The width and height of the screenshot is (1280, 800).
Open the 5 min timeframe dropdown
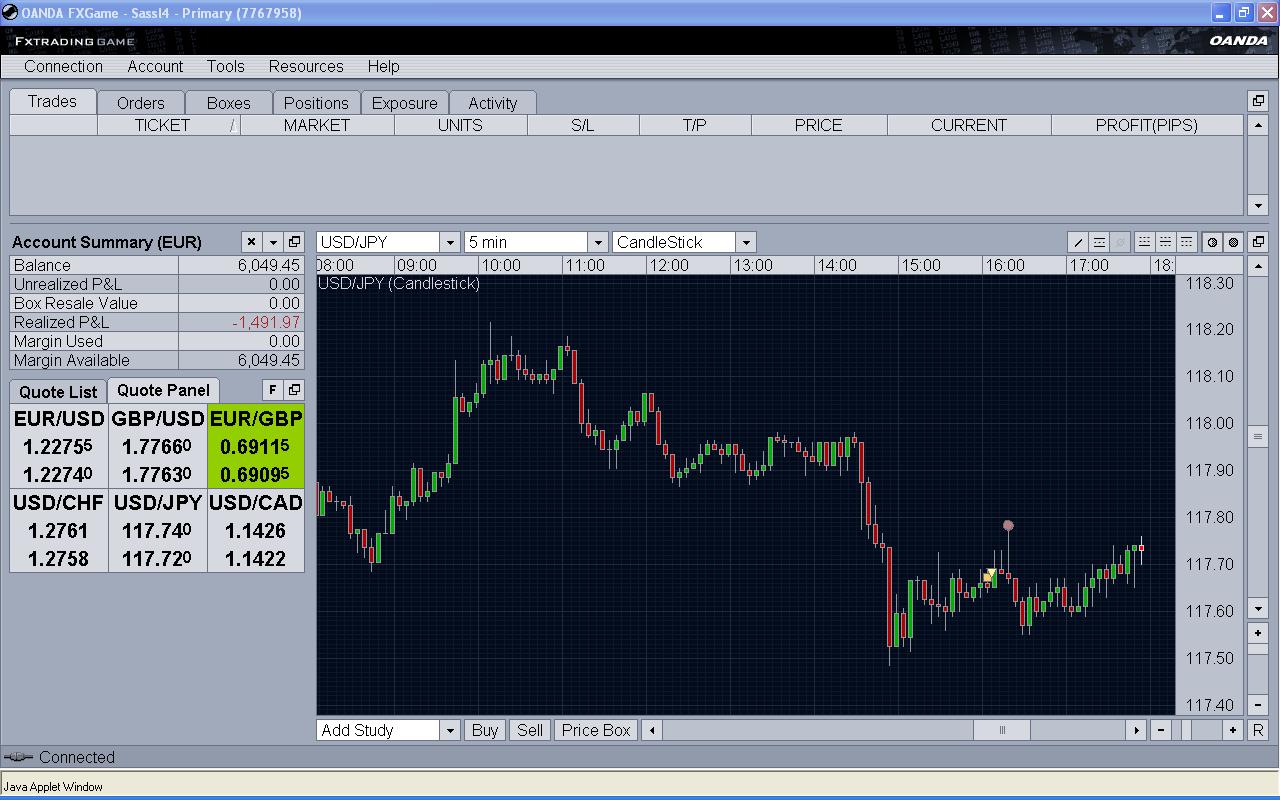(x=597, y=242)
